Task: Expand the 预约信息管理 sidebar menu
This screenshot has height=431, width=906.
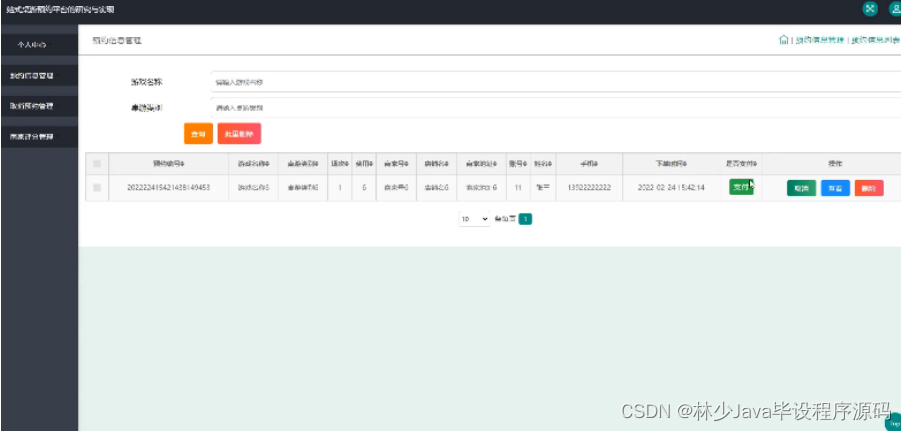Action: [x=39, y=76]
